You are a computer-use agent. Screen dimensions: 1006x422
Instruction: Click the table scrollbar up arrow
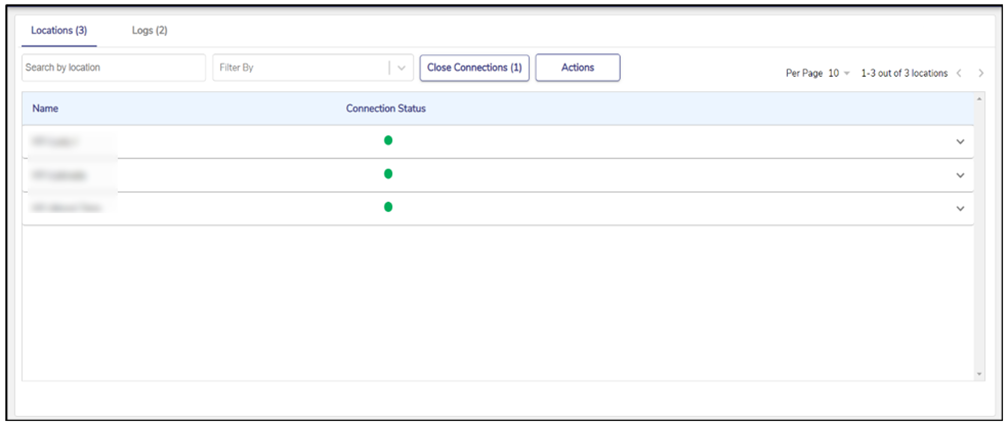tap(979, 99)
